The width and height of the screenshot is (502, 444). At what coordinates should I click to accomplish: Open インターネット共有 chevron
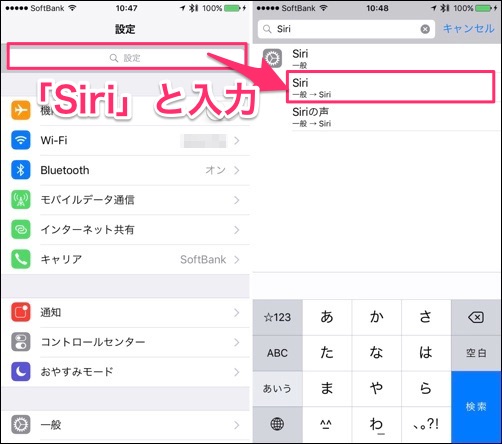(x=237, y=230)
